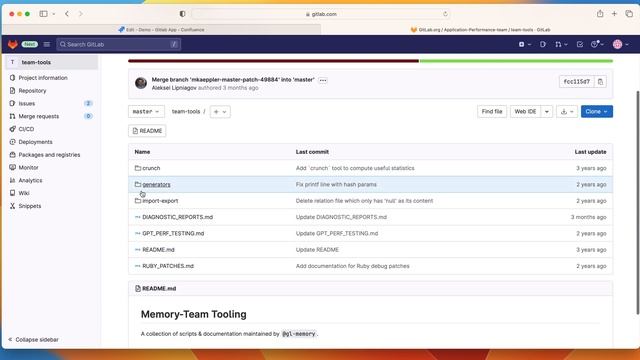Click team-tools in breadcrumb path
Image resolution: width=640 pixels, height=360 pixels.
pyautogui.click(x=186, y=111)
